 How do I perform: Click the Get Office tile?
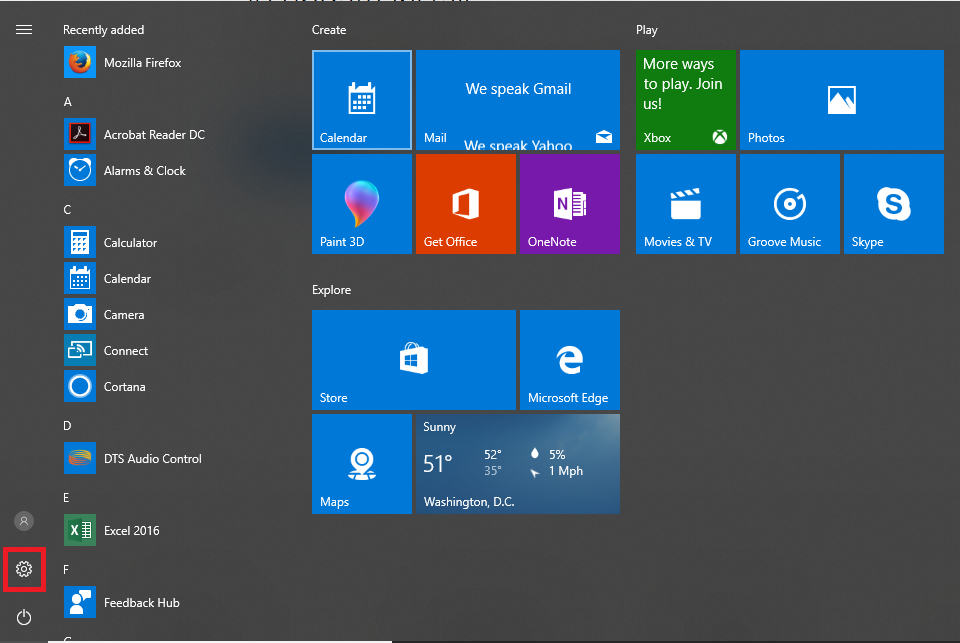[x=466, y=204]
